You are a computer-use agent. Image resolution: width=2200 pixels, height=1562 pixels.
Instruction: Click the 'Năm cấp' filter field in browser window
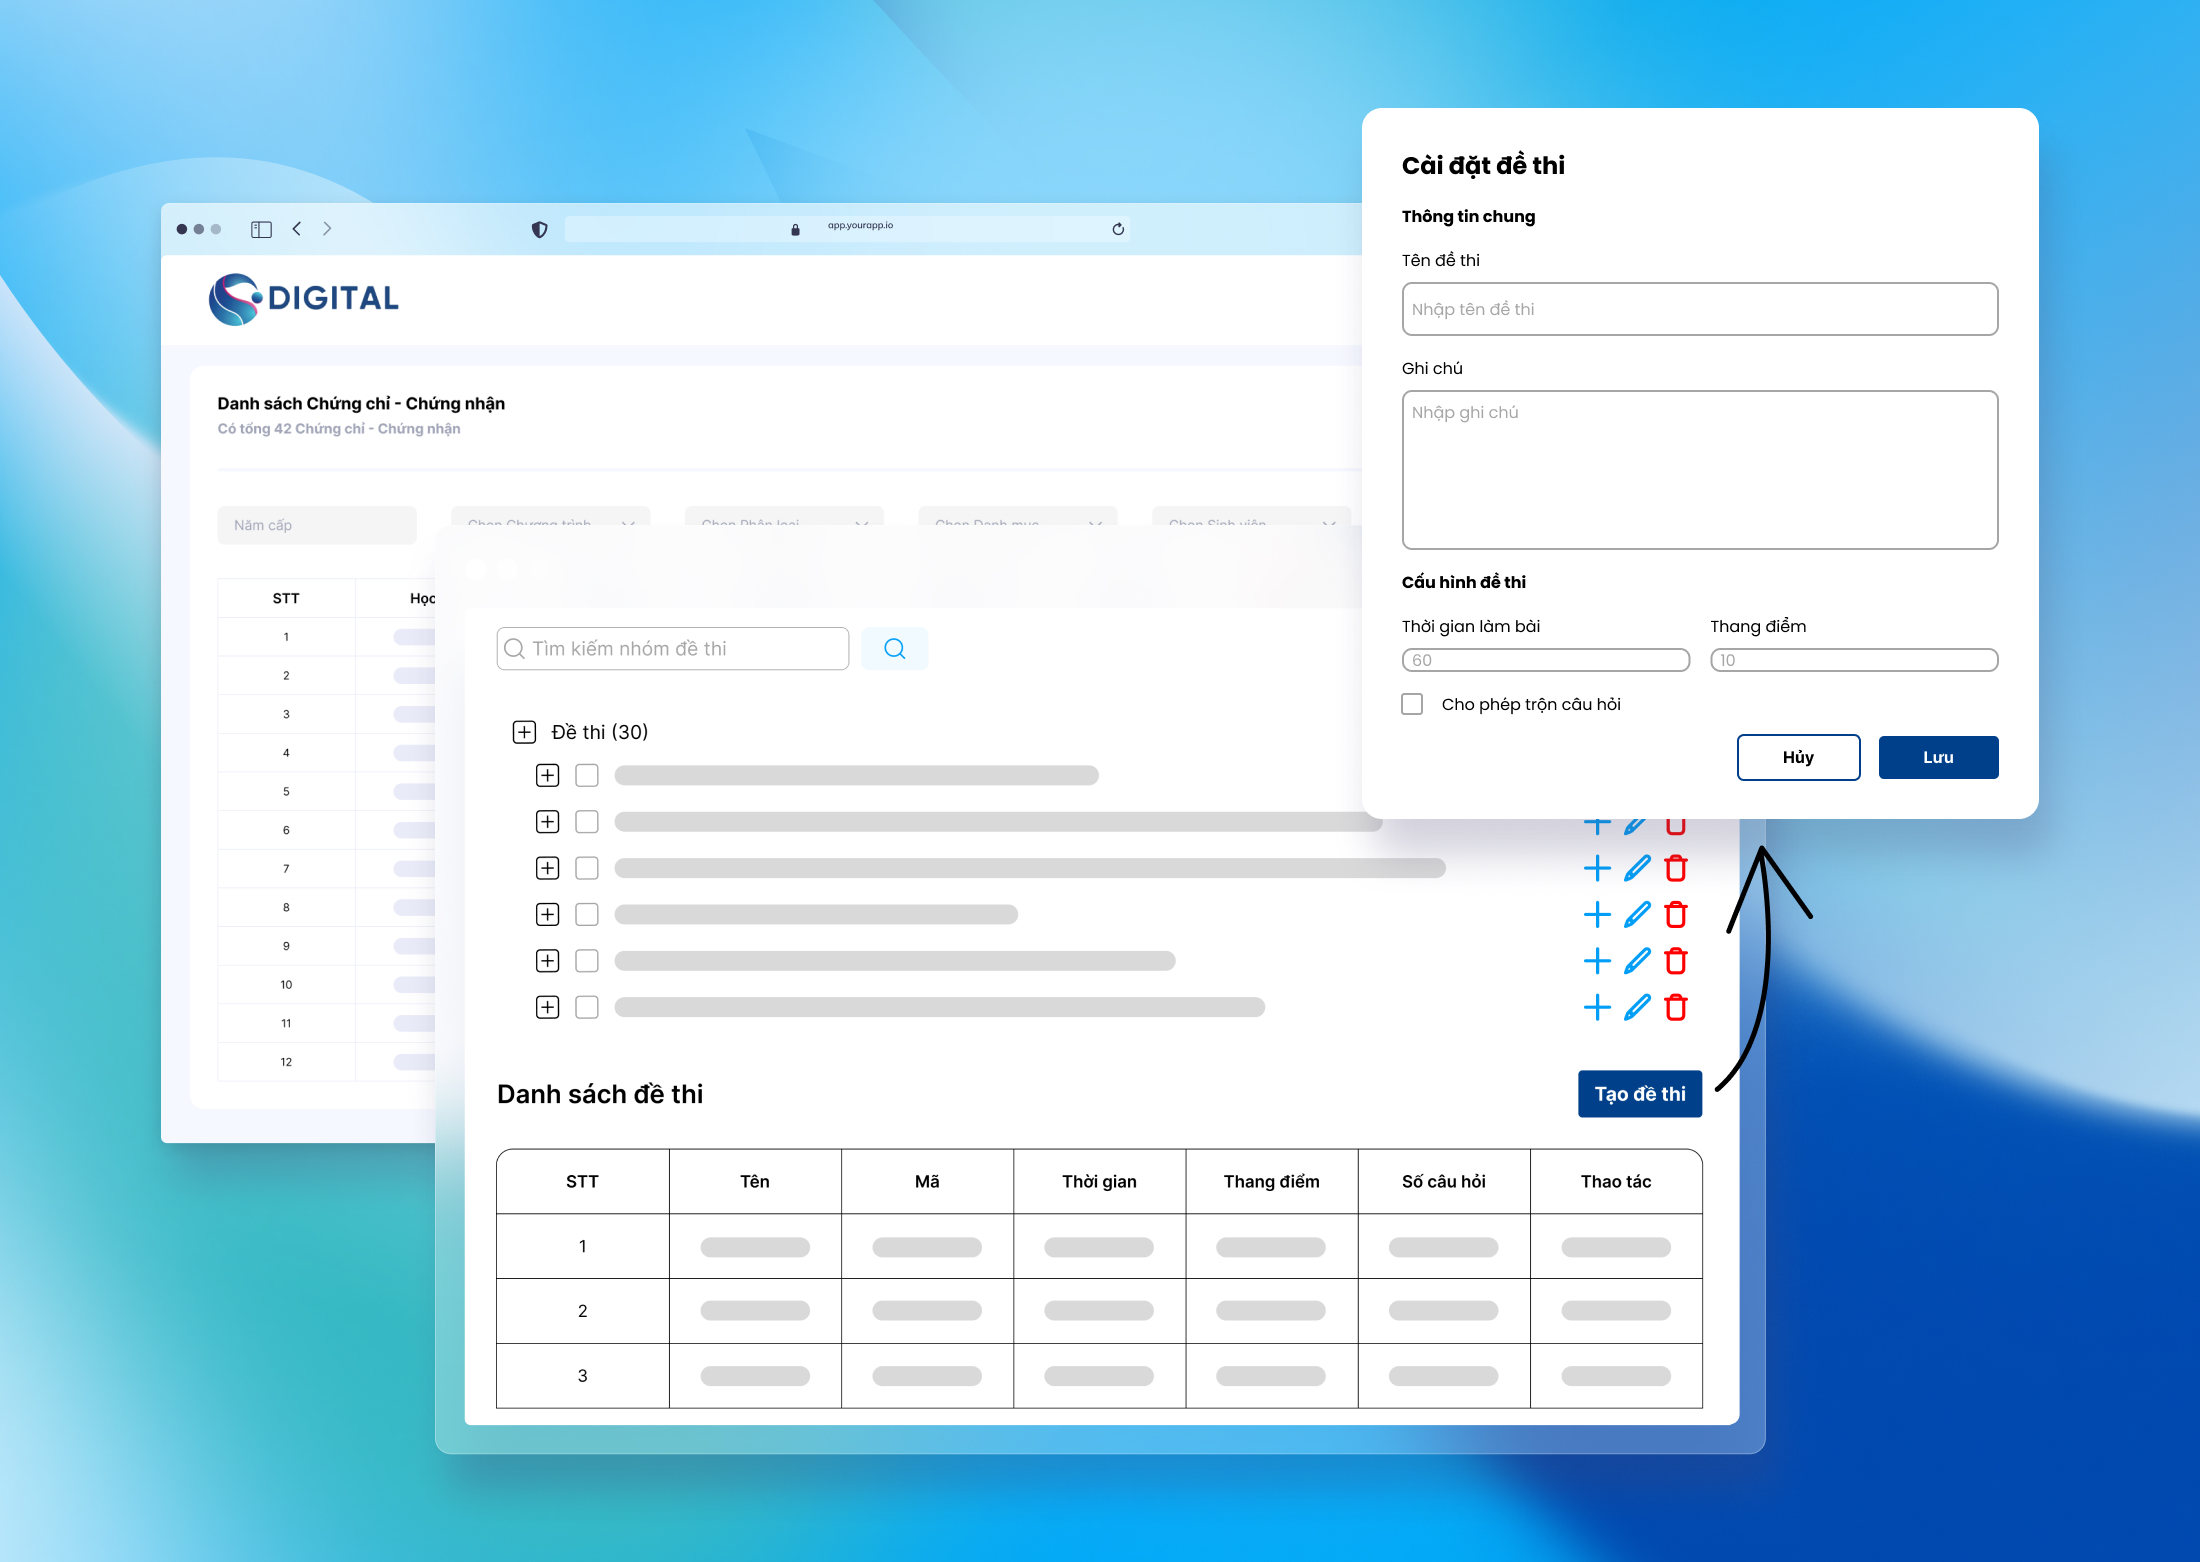(317, 525)
